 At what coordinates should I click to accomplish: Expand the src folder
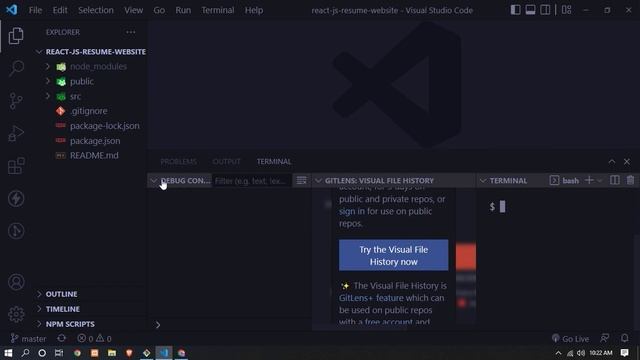pos(48,96)
